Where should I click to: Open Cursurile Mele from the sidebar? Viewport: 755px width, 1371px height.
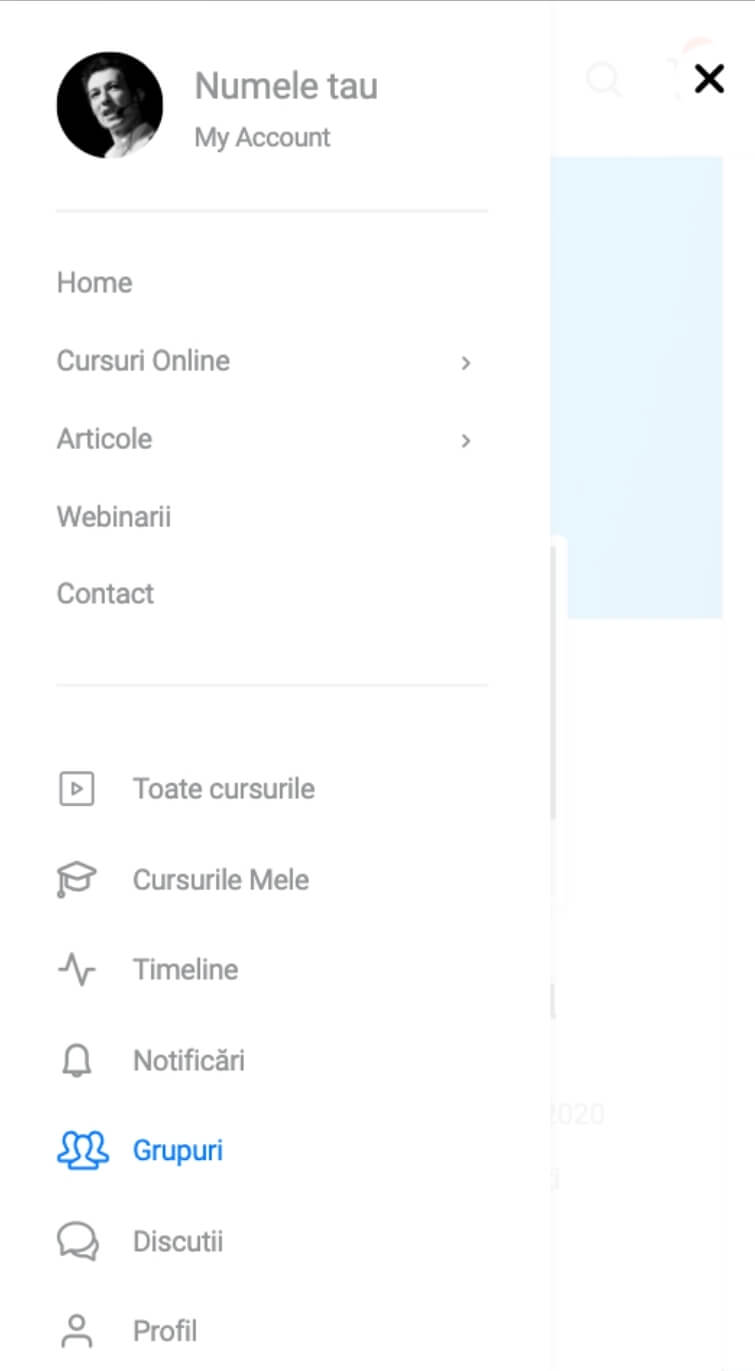point(221,879)
